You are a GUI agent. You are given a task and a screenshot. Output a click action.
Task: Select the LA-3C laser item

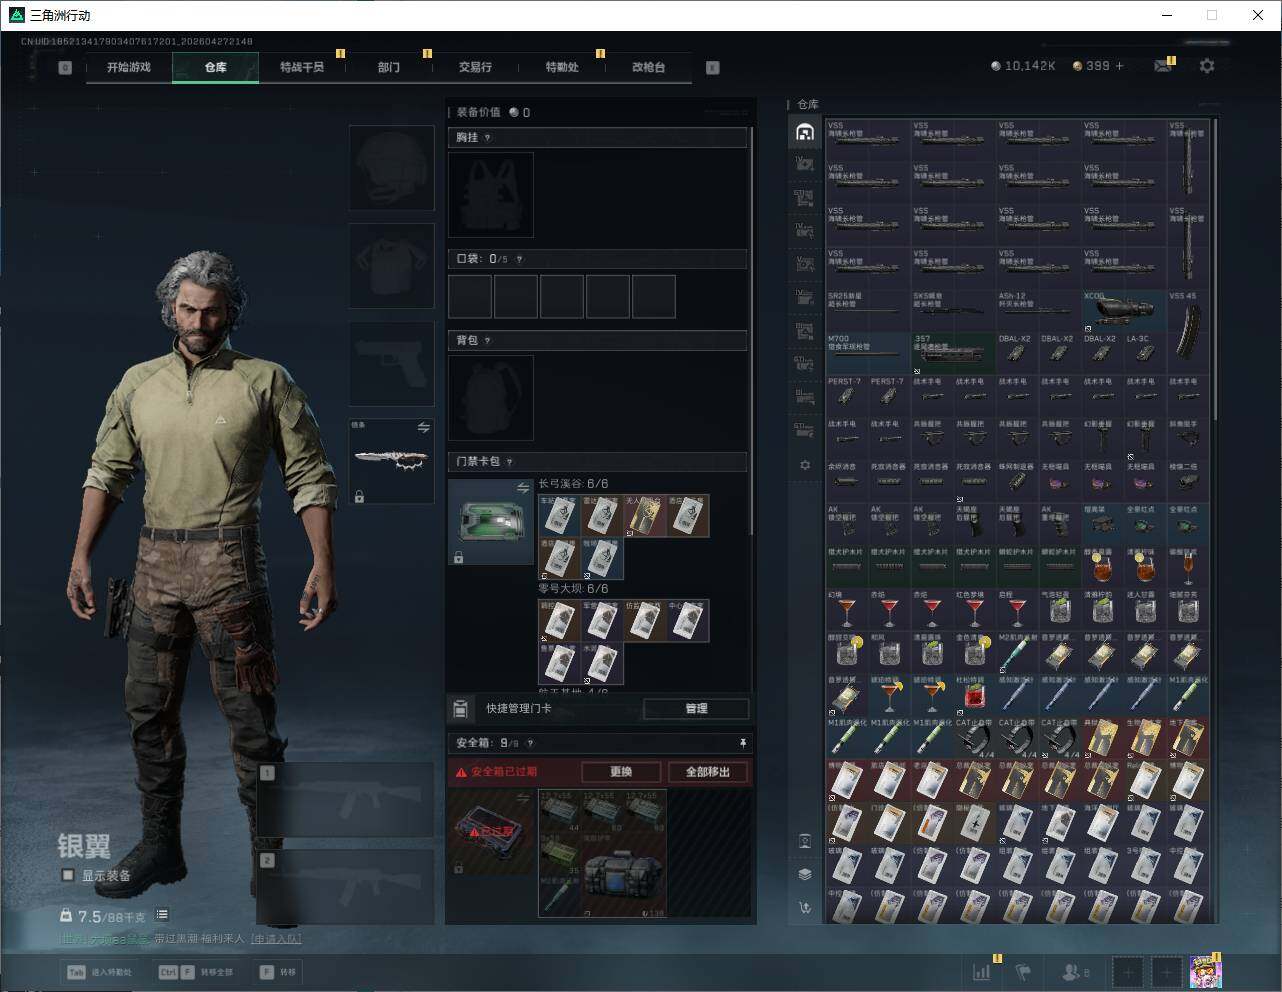(x=1145, y=354)
